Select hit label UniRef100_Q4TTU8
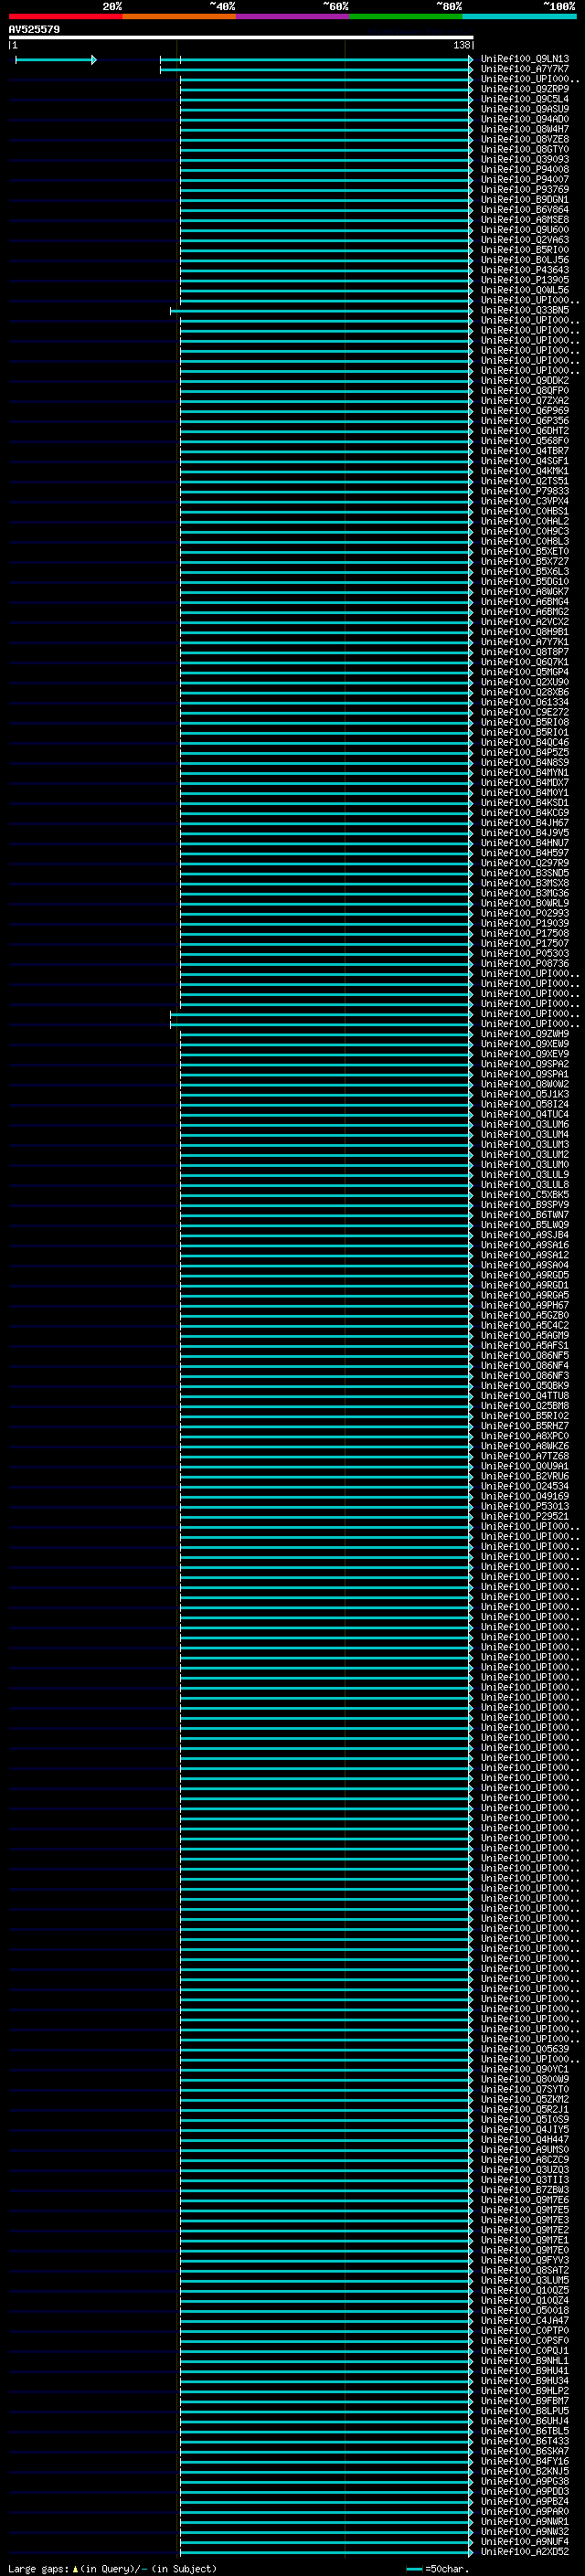The width and height of the screenshot is (585, 2576). click(525, 1395)
